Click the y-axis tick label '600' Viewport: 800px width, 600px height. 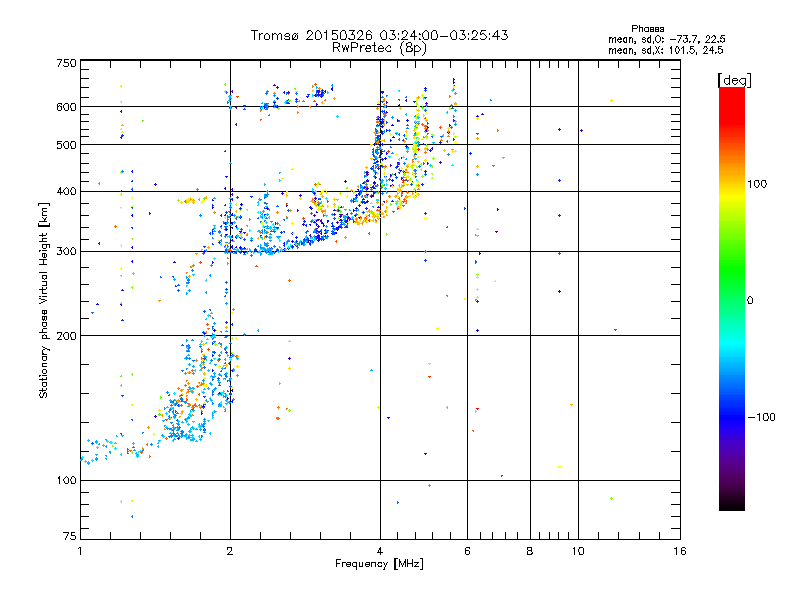coord(66,107)
